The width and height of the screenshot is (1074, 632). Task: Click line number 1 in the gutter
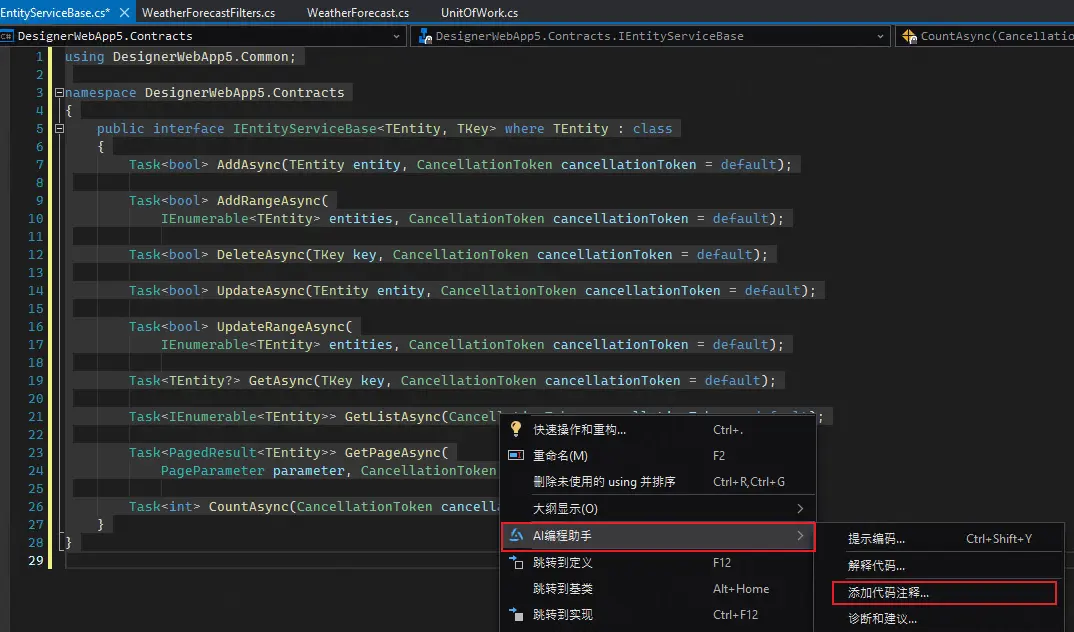click(40, 57)
